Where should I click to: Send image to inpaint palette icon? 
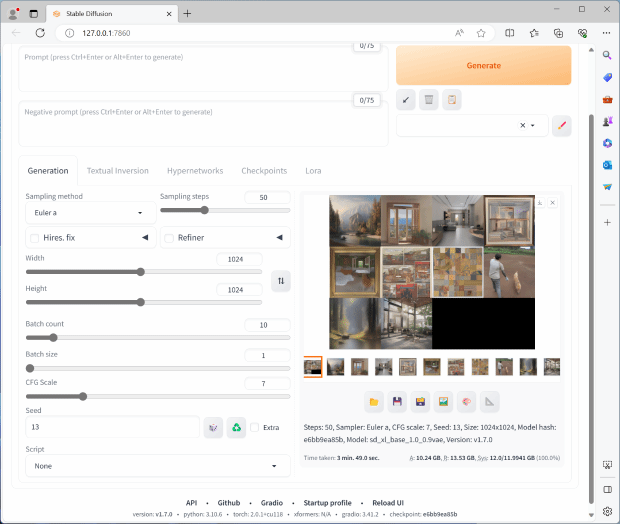click(467, 402)
